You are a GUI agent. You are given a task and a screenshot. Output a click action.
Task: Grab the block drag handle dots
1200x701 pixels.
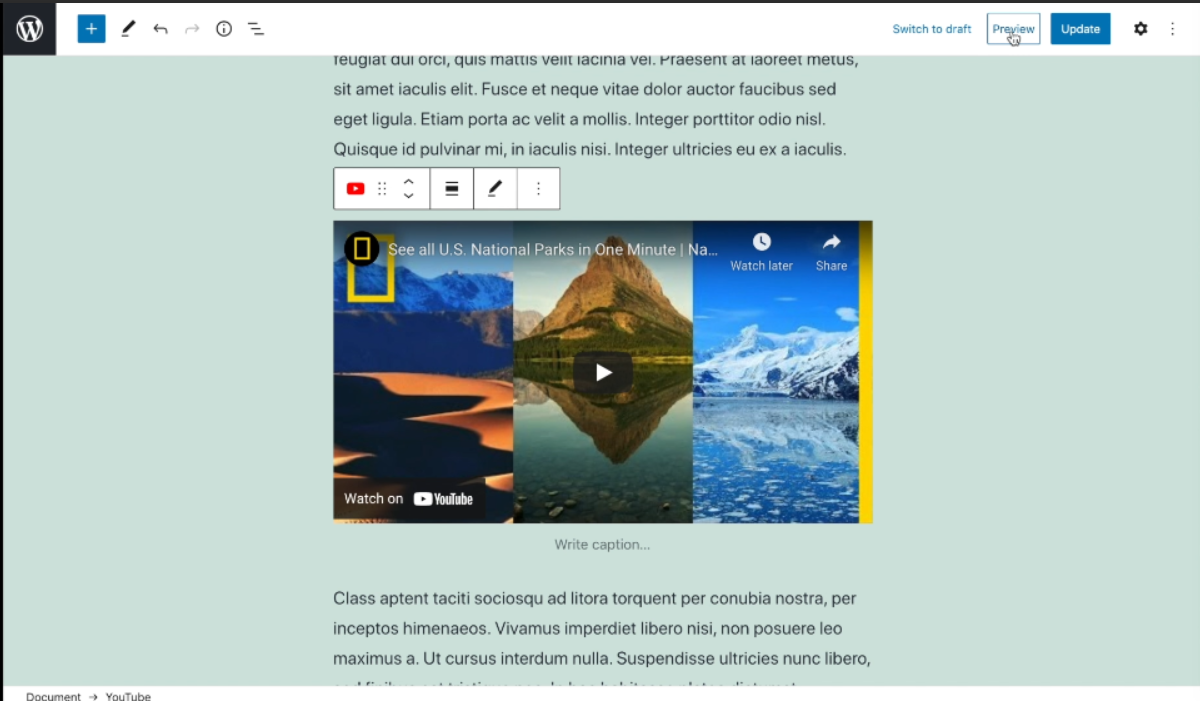(x=382, y=188)
